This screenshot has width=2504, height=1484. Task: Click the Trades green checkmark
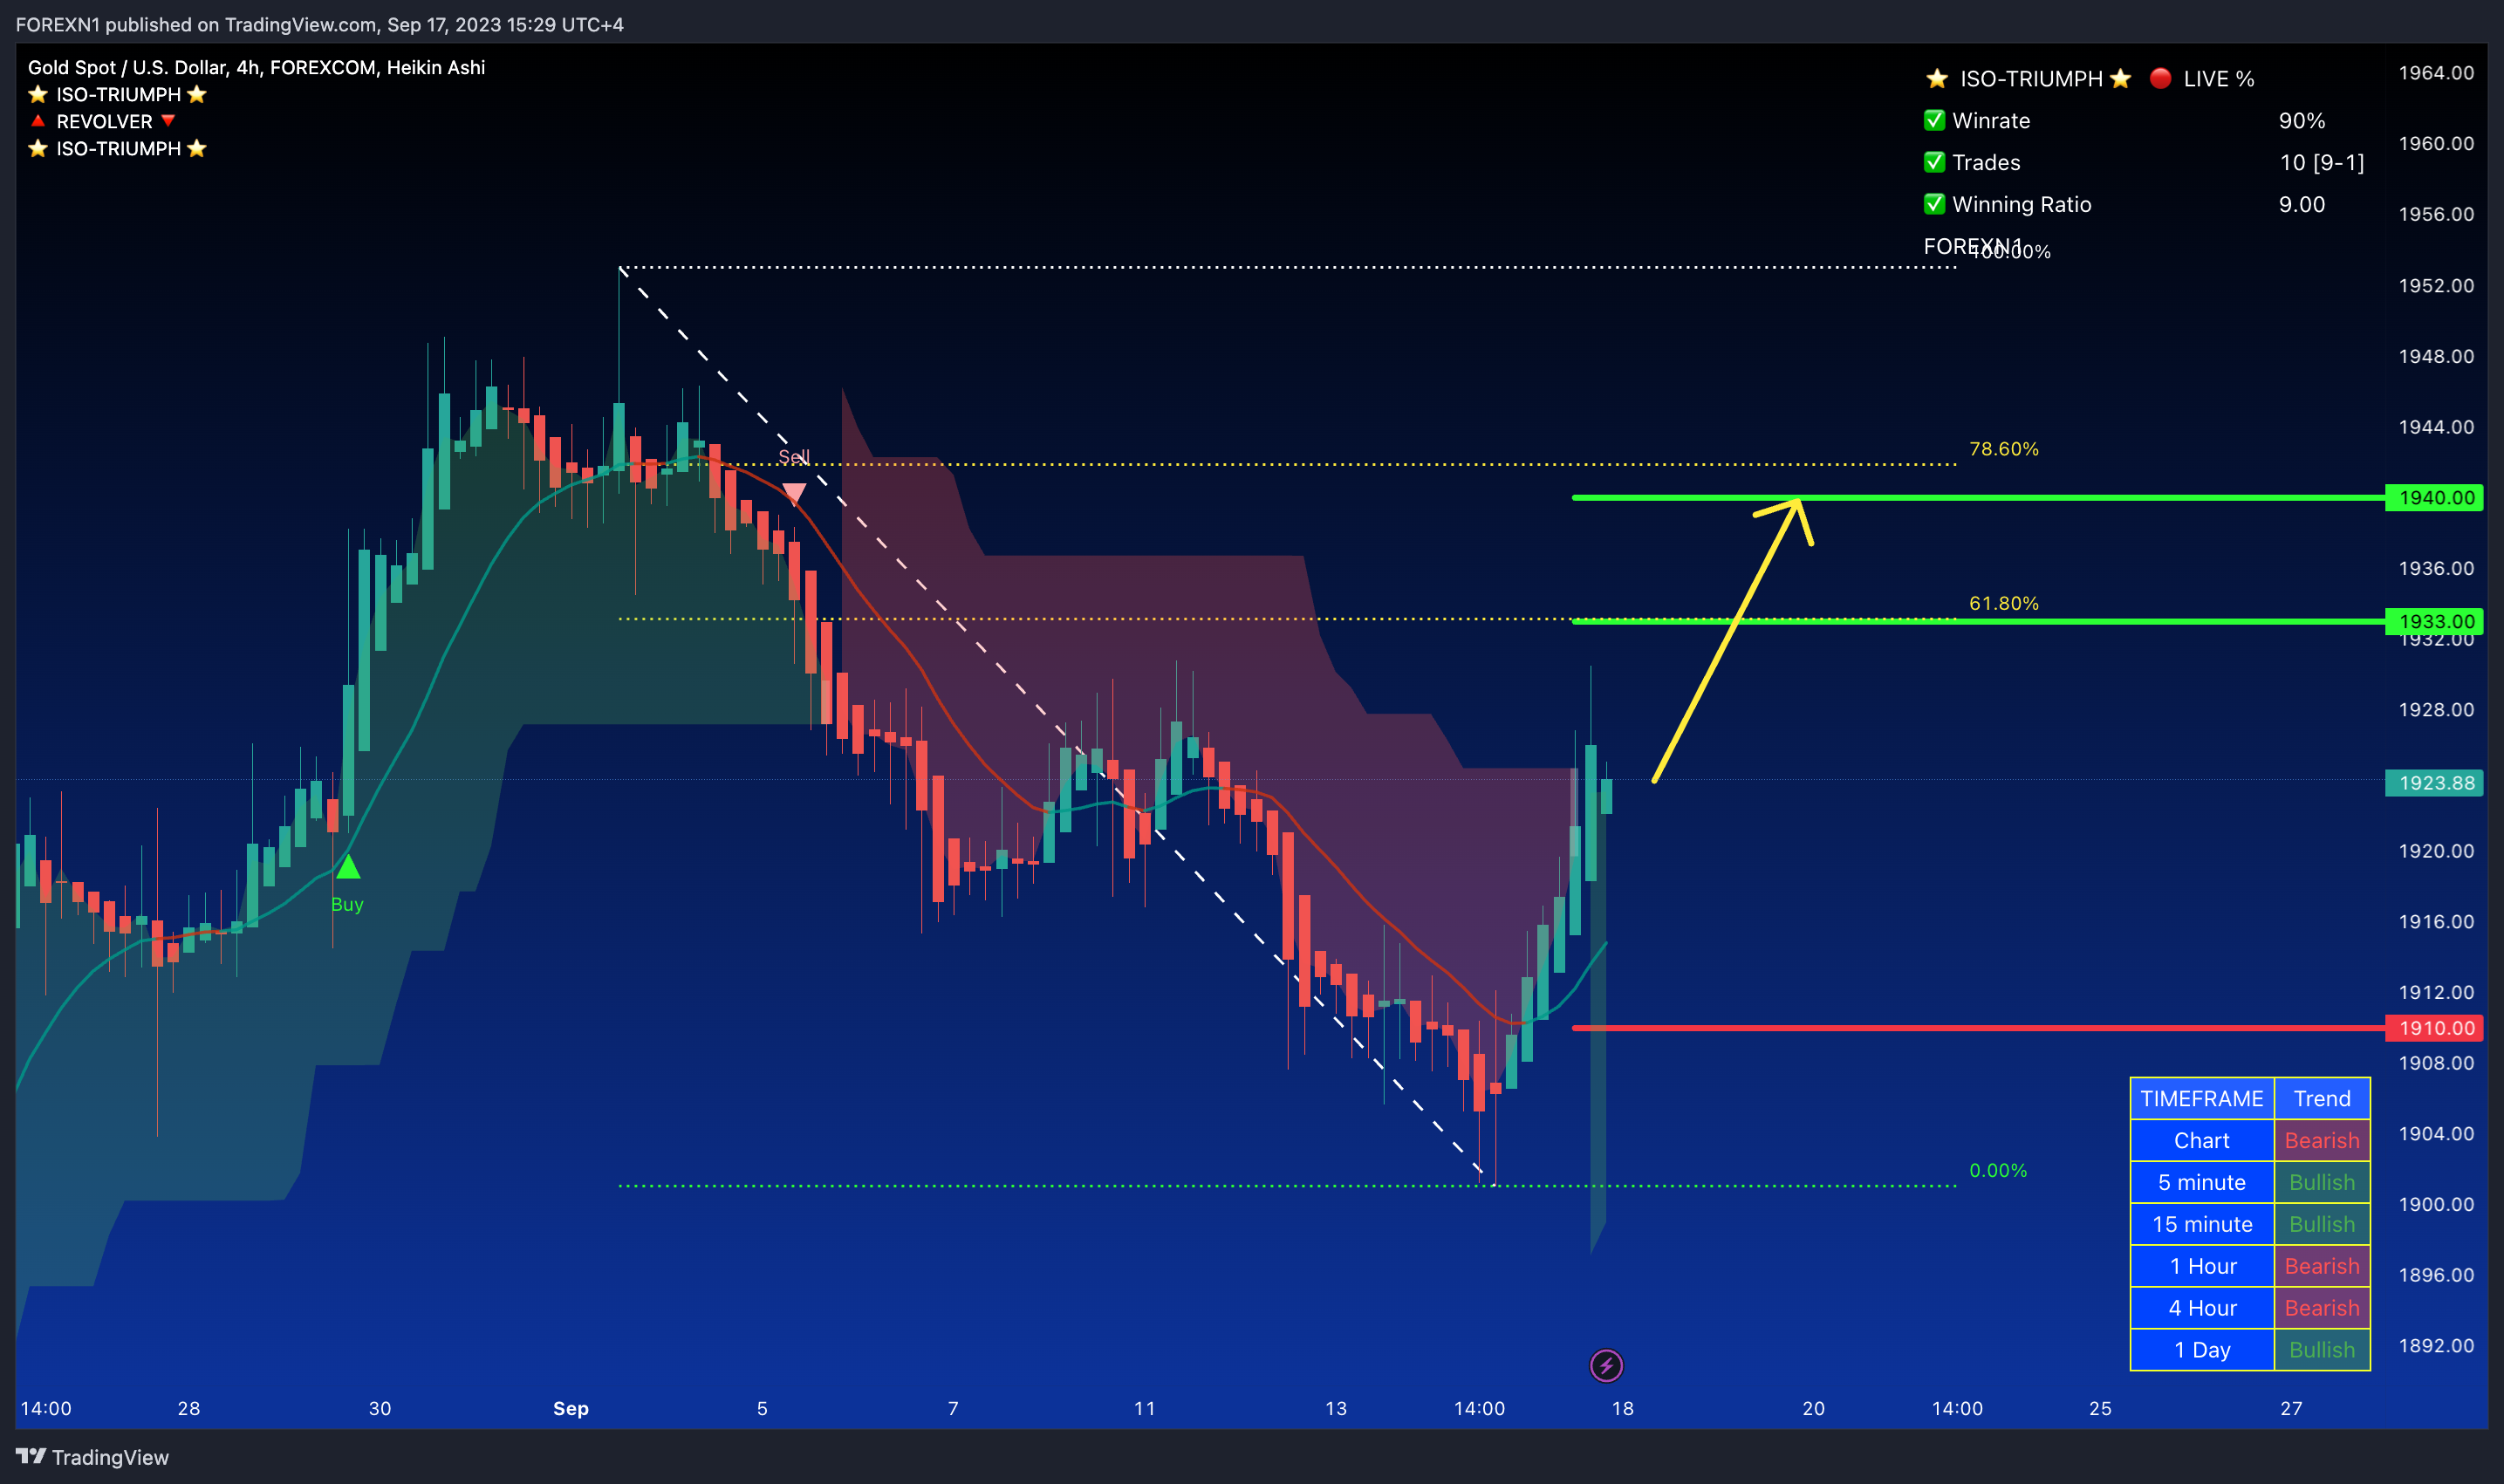[1934, 162]
